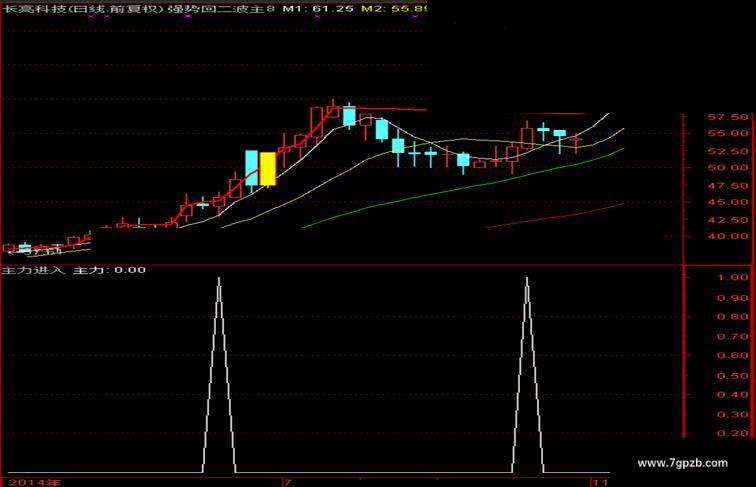Click the 1.00 indicator scale label
The width and height of the screenshot is (756, 487).
pyautogui.click(x=733, y=277)
